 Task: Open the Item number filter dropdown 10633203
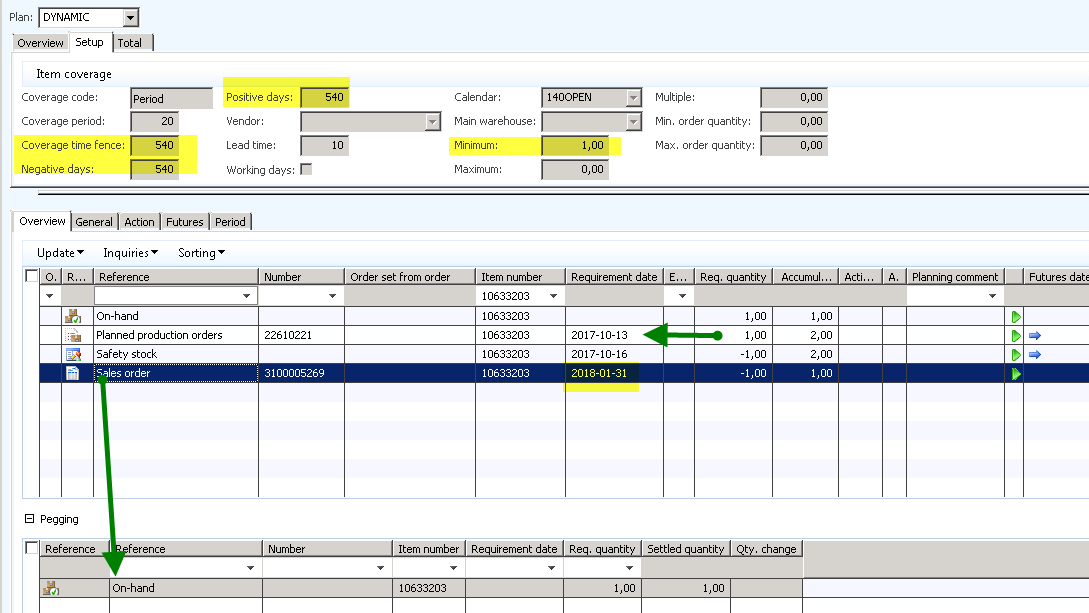pyautogui.click(x=554, y=296)
